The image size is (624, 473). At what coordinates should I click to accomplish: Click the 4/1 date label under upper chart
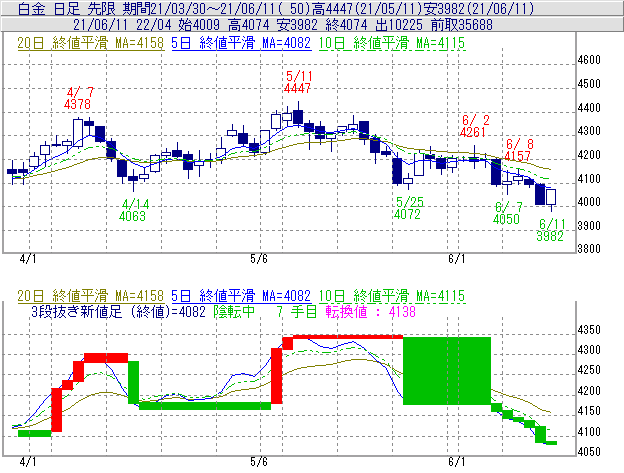(x=28, y=259)
